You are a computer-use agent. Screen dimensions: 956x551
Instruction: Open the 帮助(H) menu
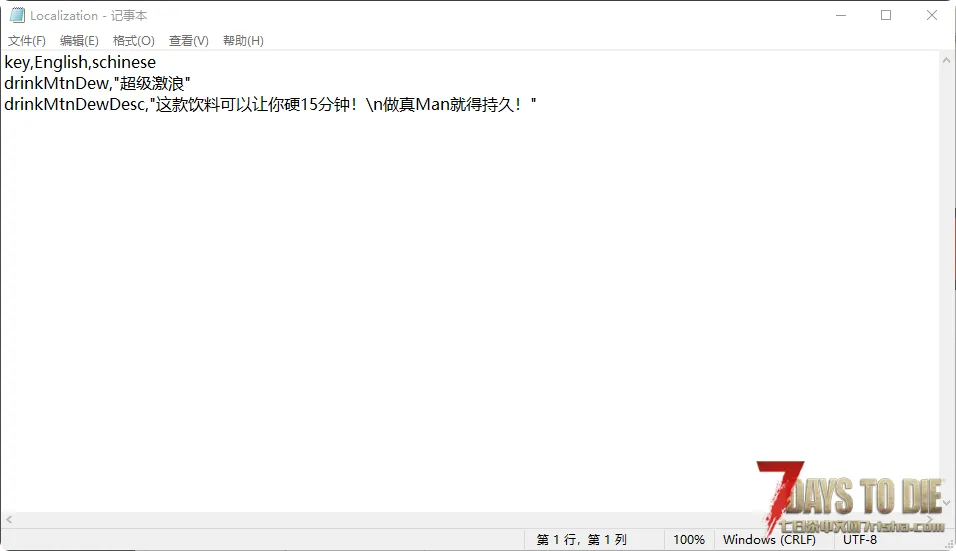click(243, 41)
